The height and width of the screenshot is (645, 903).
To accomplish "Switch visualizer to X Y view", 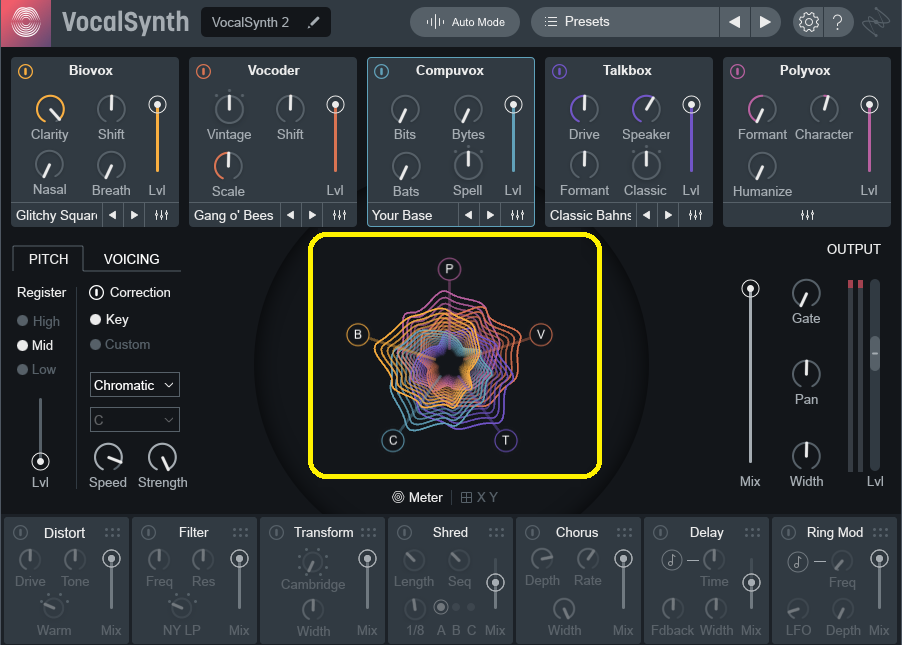I will click(479, 498).
